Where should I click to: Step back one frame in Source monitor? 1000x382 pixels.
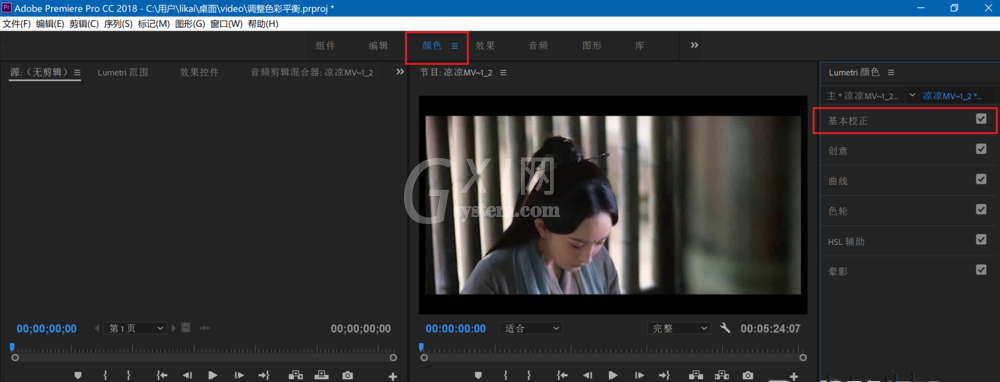coord(188,376)
